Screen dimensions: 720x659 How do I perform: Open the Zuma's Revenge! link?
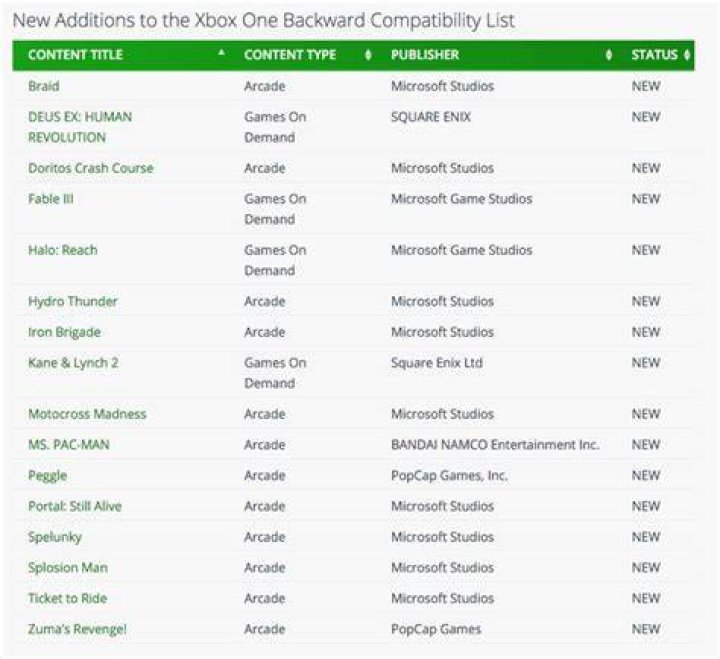click(x=77, y=629)
